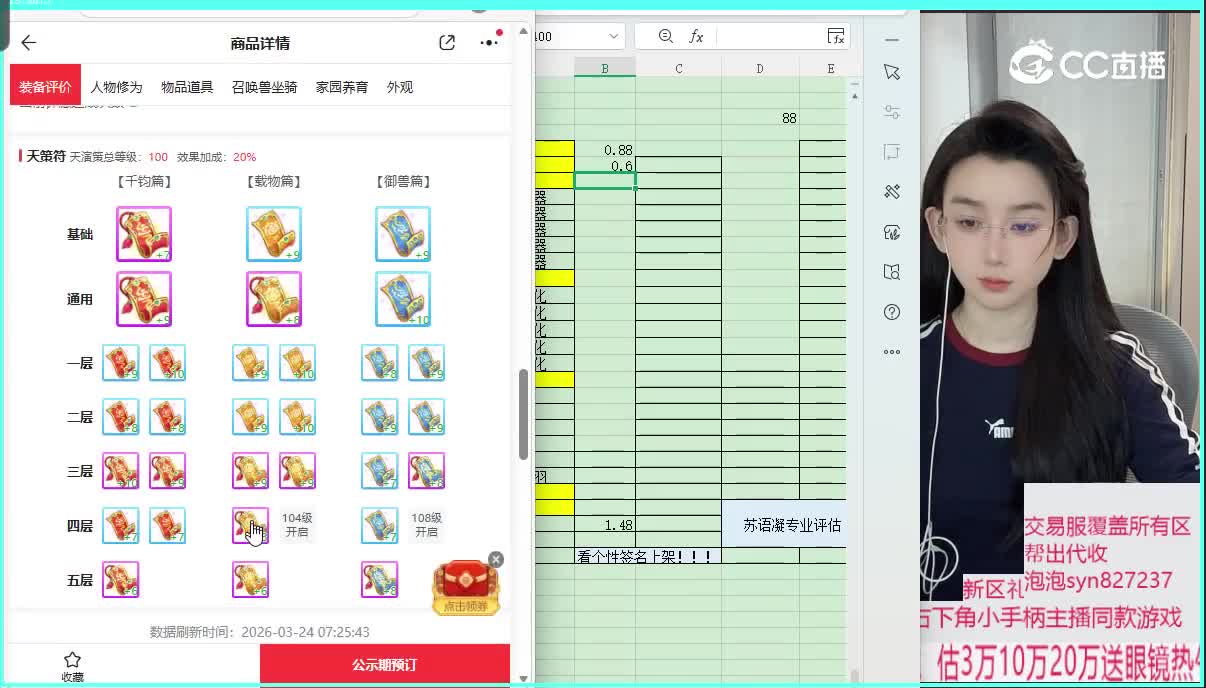
Task: Open the map/book icon in spreadsheet sidebar
Action: [x=892, y=272]
